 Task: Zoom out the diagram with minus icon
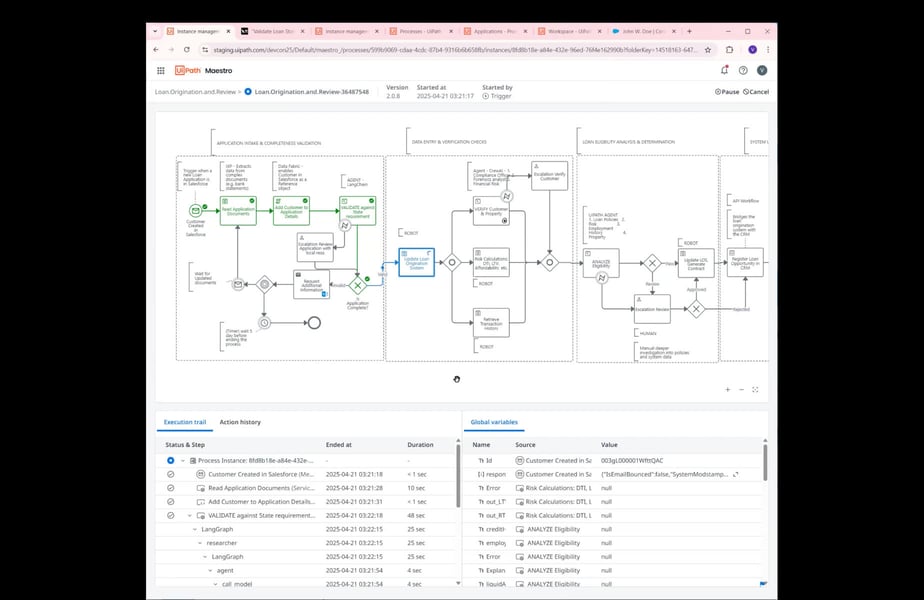[x=741, y=390]
